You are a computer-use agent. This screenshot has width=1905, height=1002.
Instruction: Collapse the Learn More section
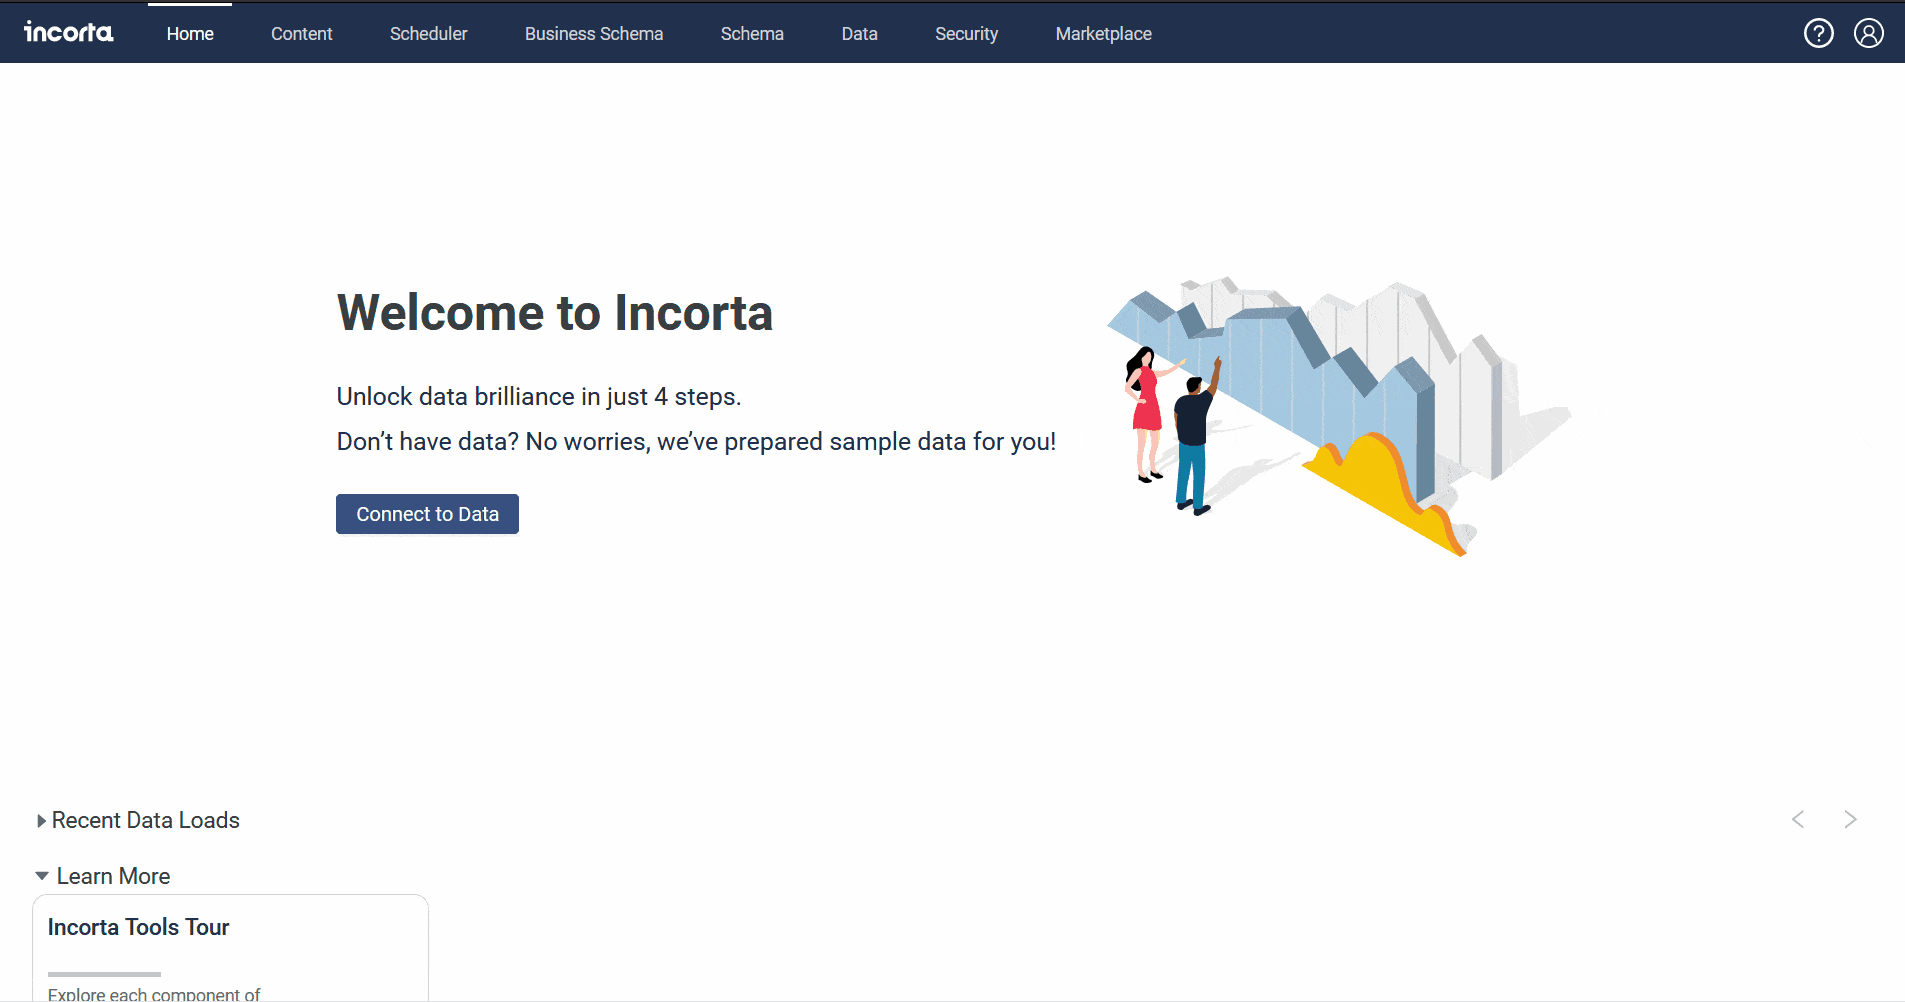click(112, 876)
